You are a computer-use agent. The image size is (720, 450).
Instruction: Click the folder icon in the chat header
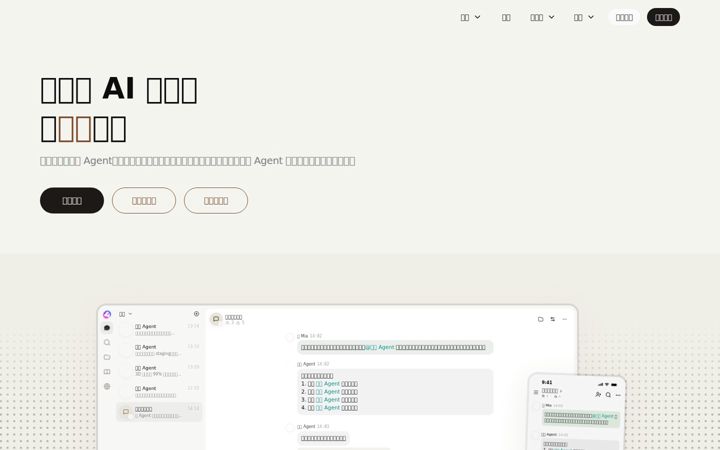click(x=540, y=319)
